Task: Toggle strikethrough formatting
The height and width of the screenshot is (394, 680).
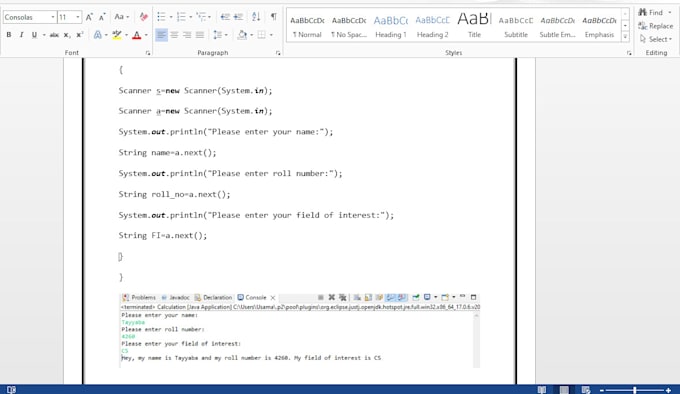Action: (x=54, y=35)
